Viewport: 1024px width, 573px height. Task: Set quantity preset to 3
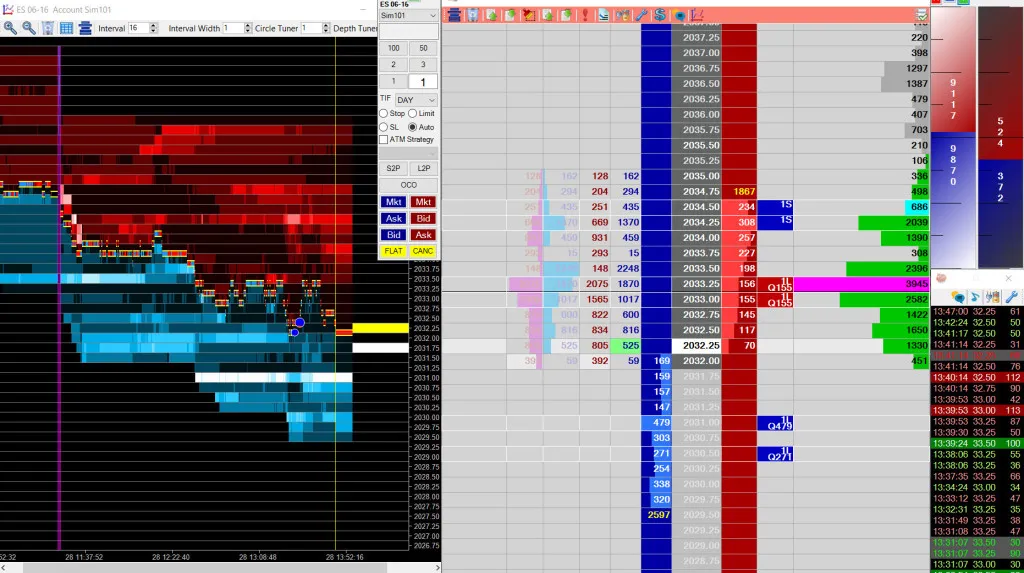tap(423, 65)
